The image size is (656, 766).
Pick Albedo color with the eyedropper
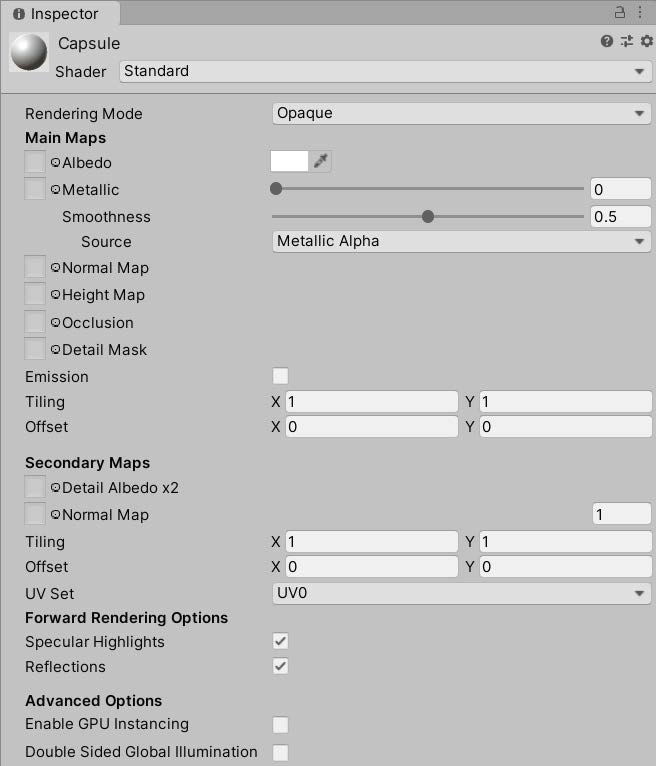tap(320, 161)
